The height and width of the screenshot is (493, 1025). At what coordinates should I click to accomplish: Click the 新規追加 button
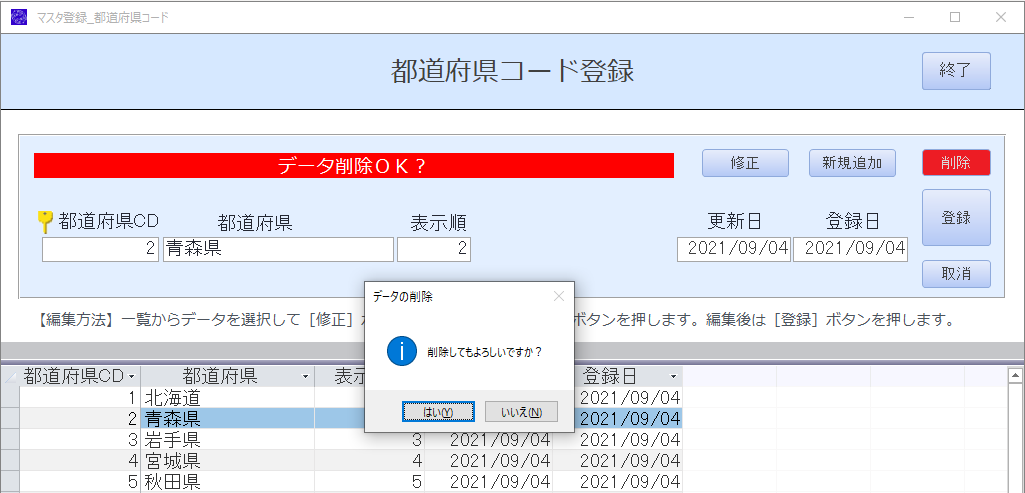tap(852, 163)
